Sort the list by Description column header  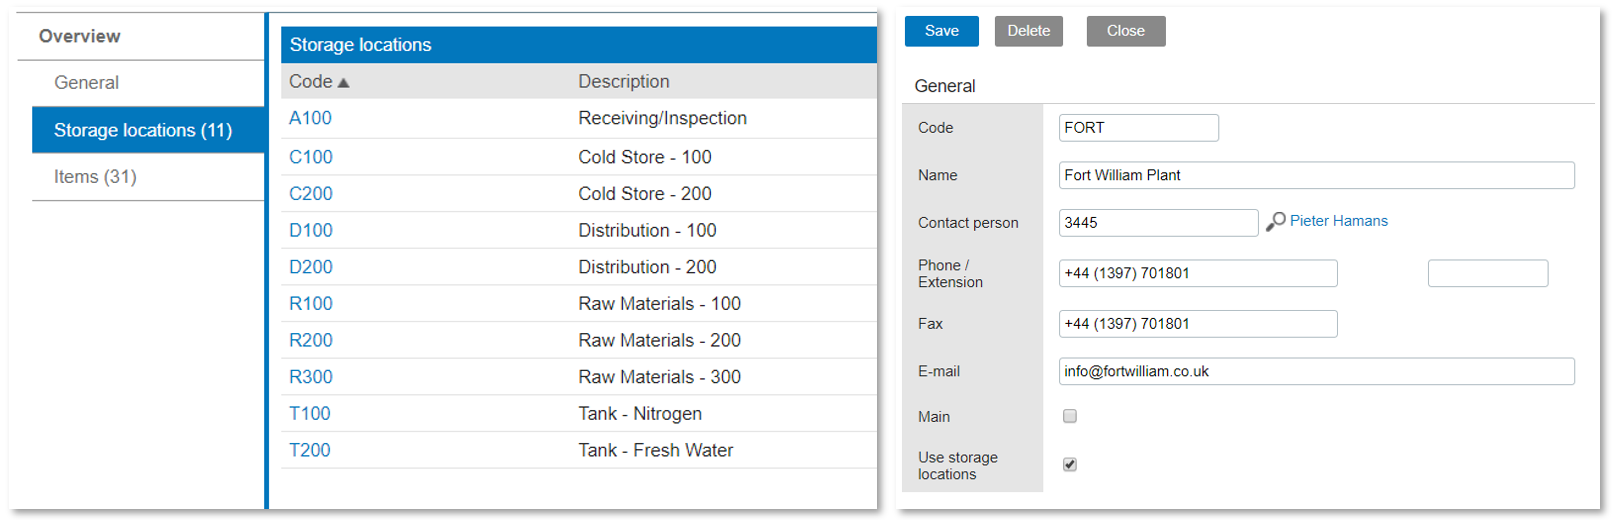pos(624,82)
